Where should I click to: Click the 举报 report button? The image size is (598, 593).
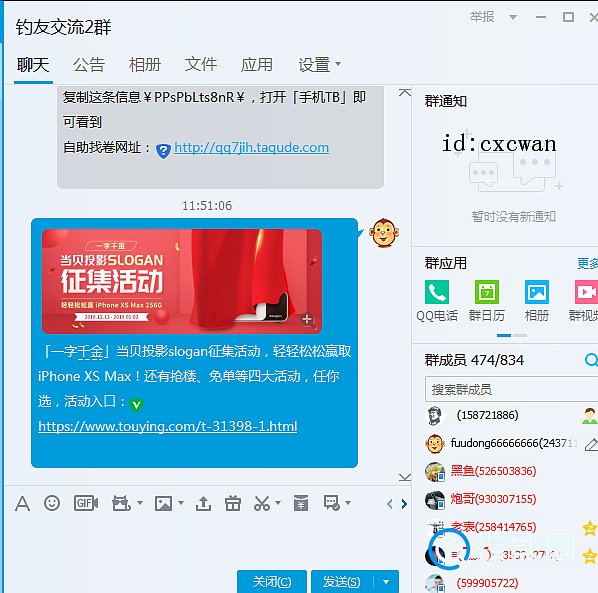coord(482,17)
